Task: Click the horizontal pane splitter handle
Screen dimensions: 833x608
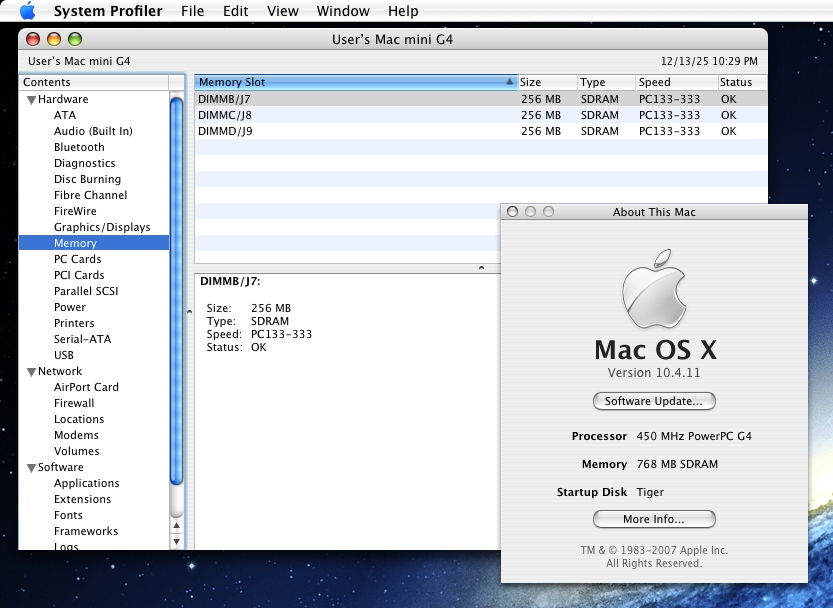Action: 480,268
